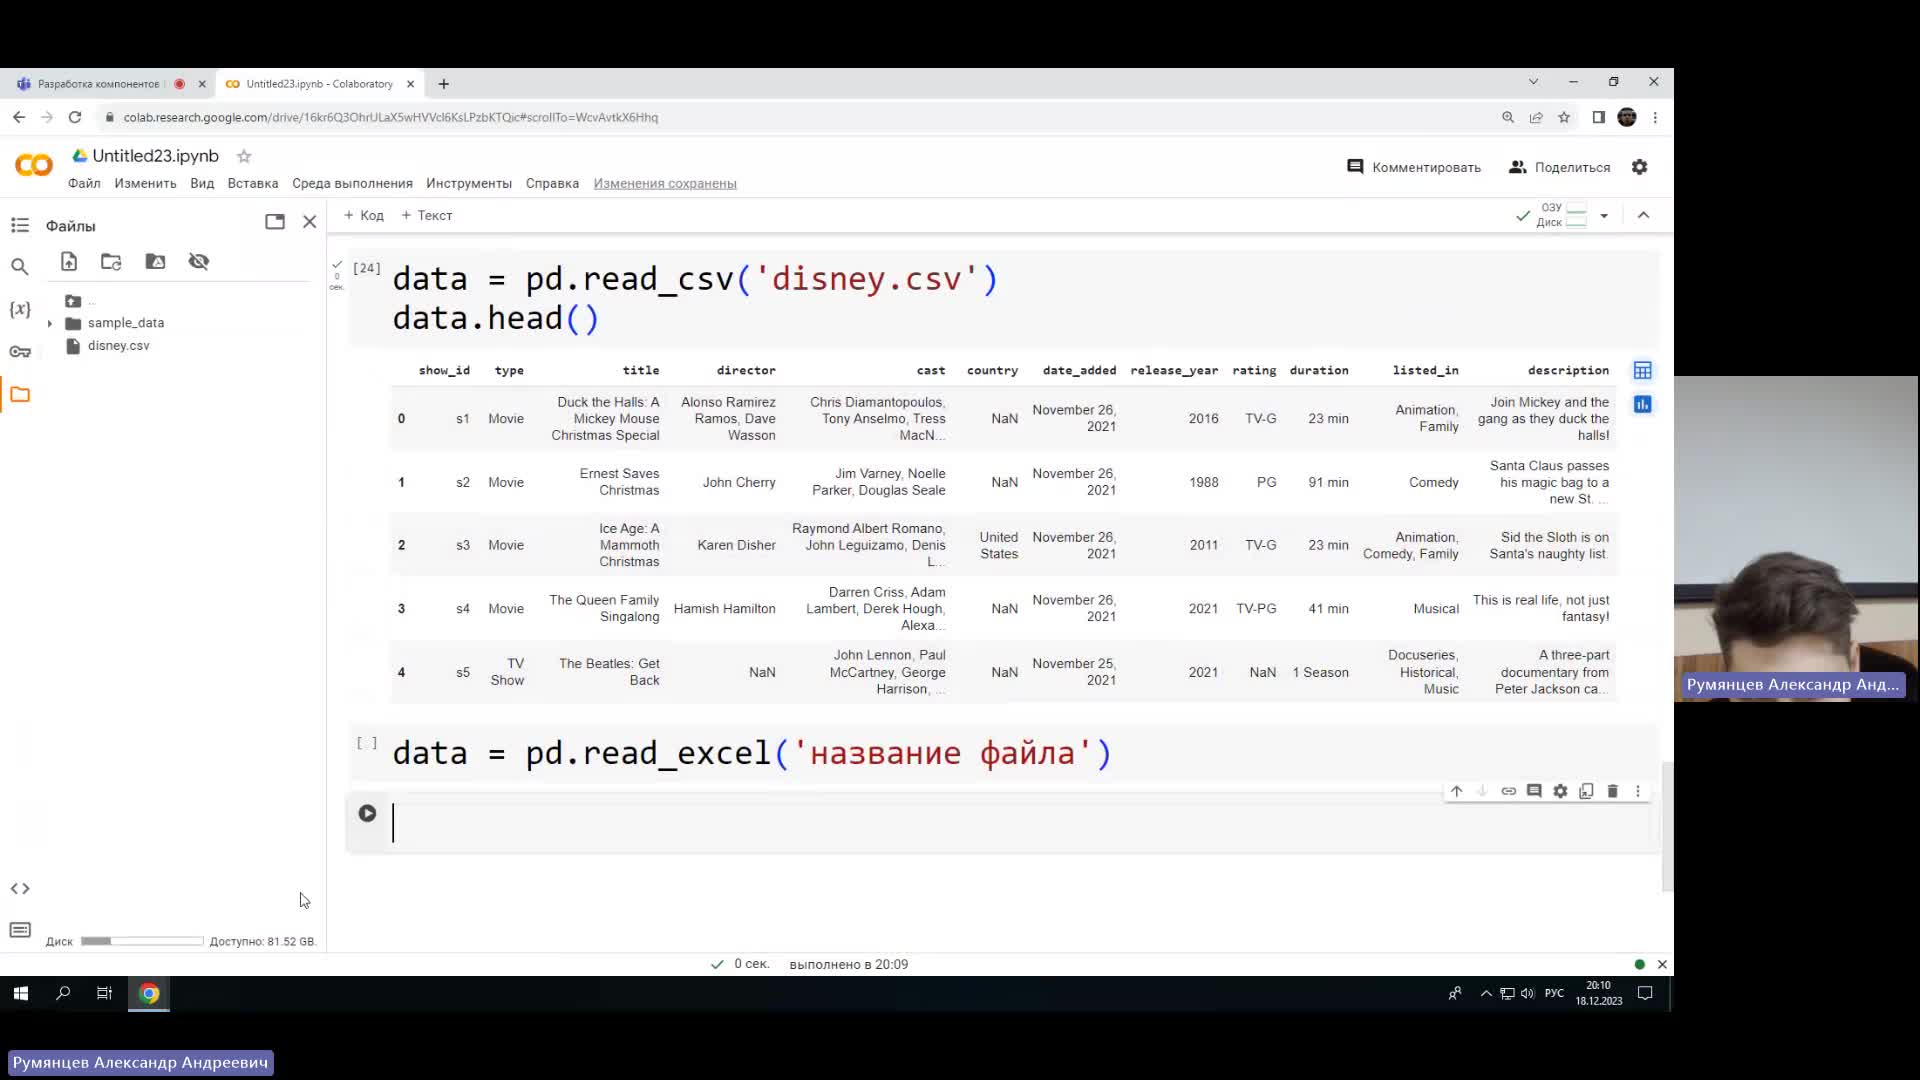Toggle hidden files visibility
Viewport: 1920px width, 1080px height.
tap(199, 262)
